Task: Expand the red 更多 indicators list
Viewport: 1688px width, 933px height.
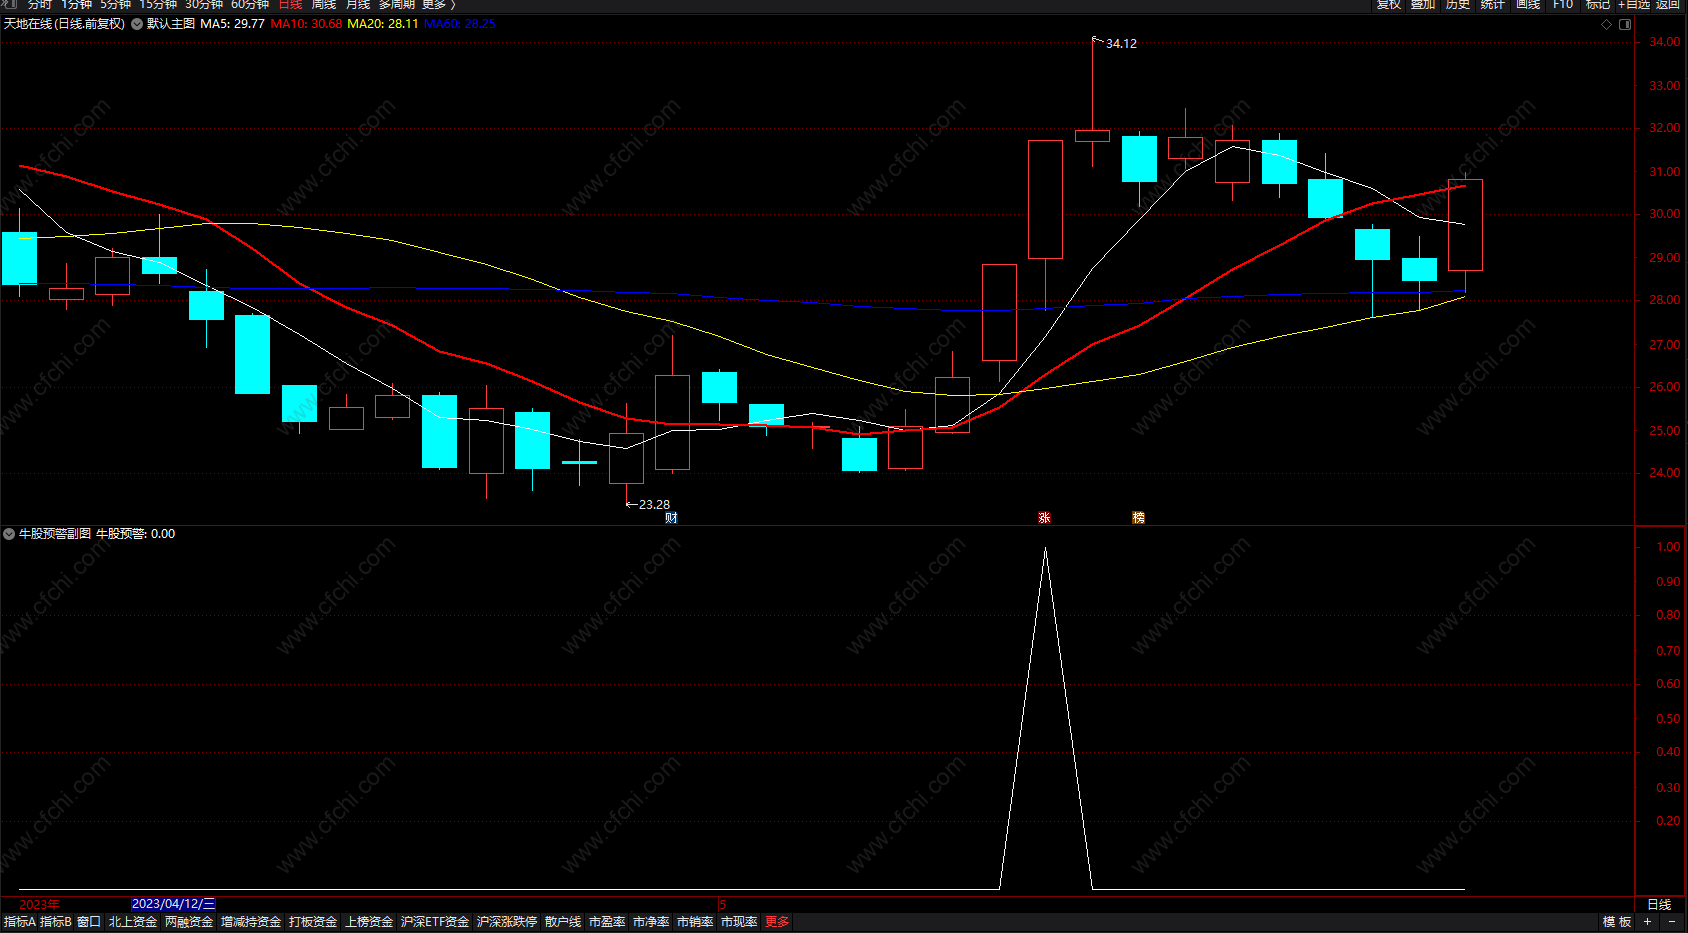Action: [777, 922]
